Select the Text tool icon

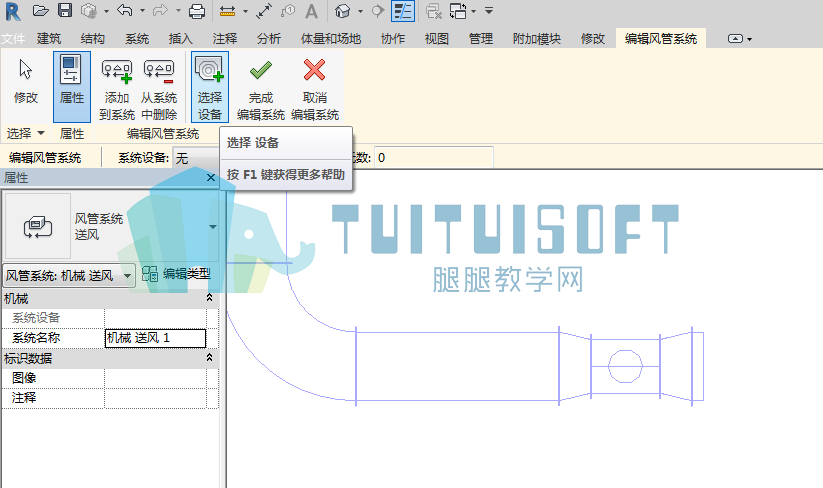(312, 10)
